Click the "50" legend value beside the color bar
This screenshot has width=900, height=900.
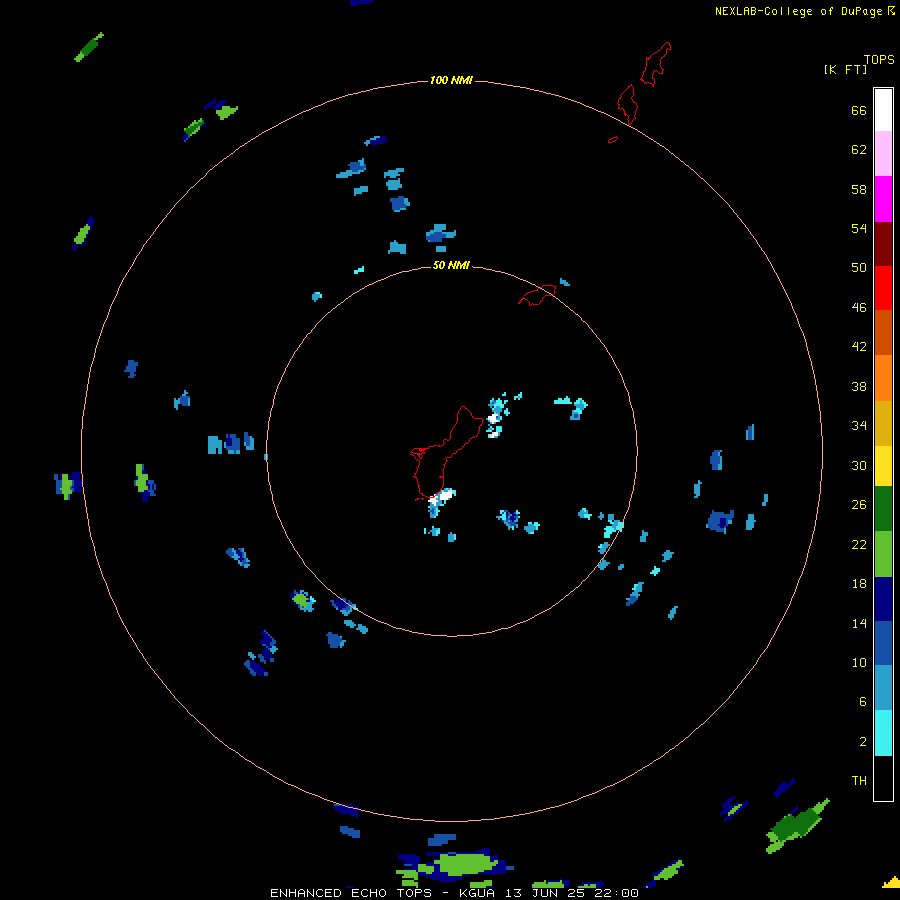pos(859,267)
